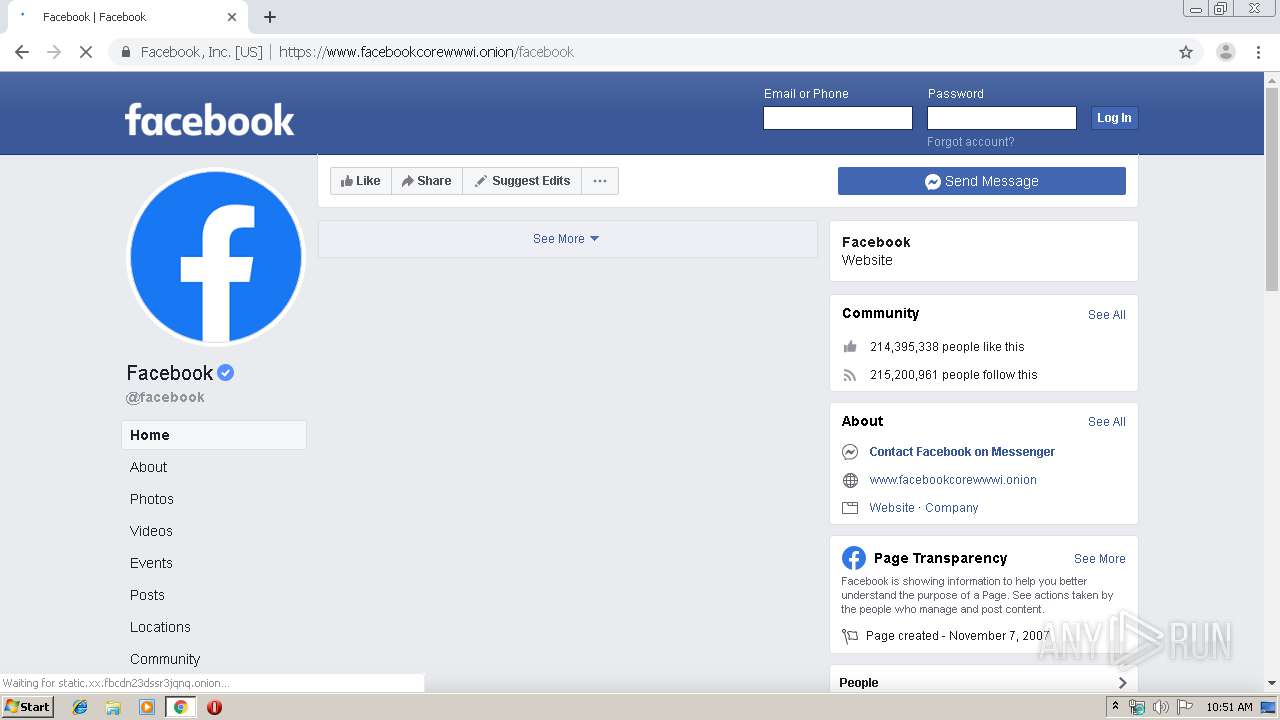Focus the Password field
Image resolution: width=1280 pixels, height=720 pixels.
tap(1002, 118)
